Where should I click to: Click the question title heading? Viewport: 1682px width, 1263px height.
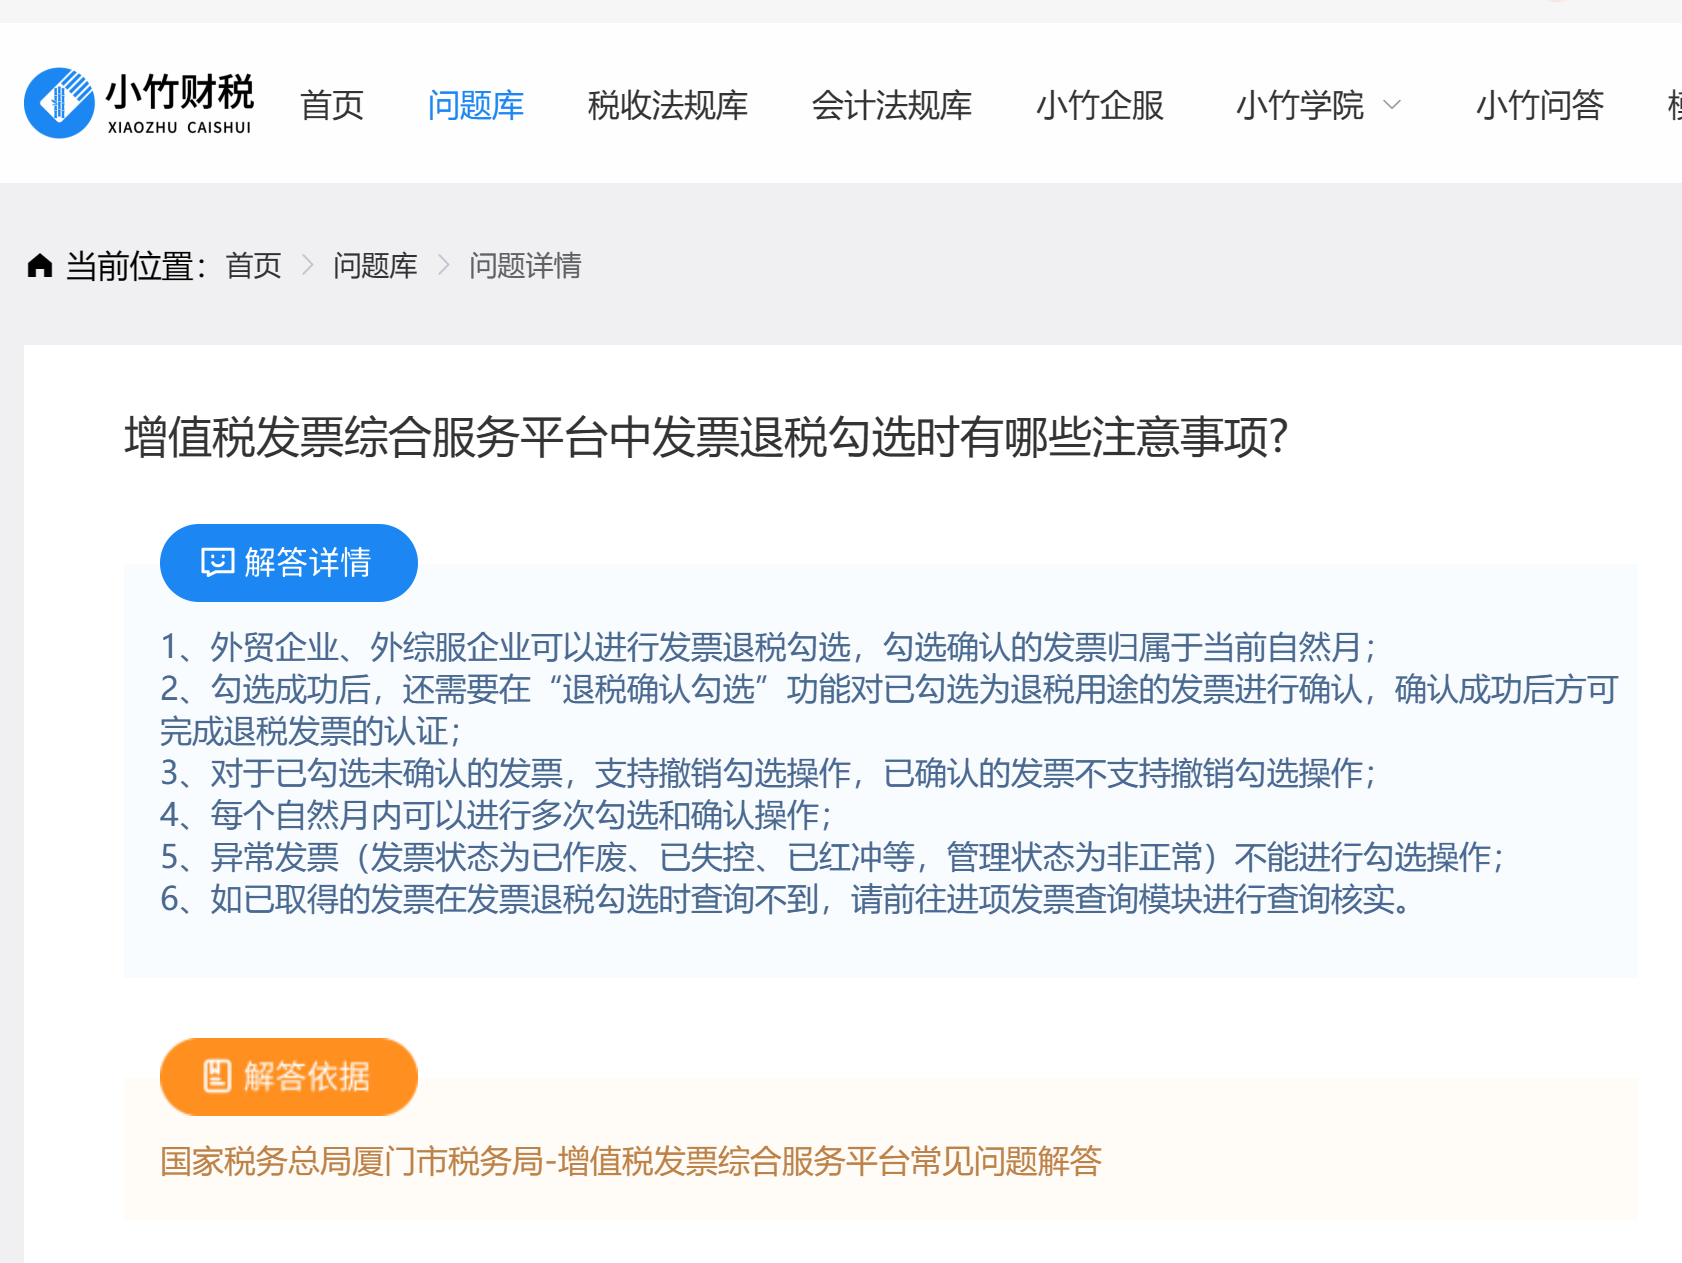tap(706, 438)
